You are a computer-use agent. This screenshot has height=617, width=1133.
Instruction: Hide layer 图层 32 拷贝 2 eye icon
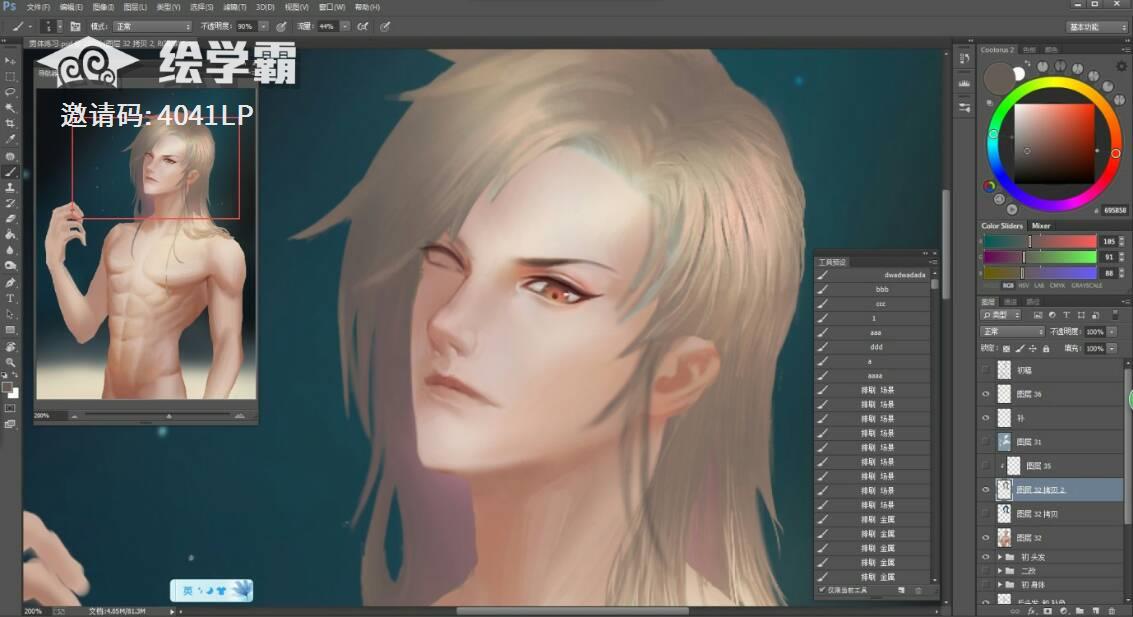tap(986, 489)
